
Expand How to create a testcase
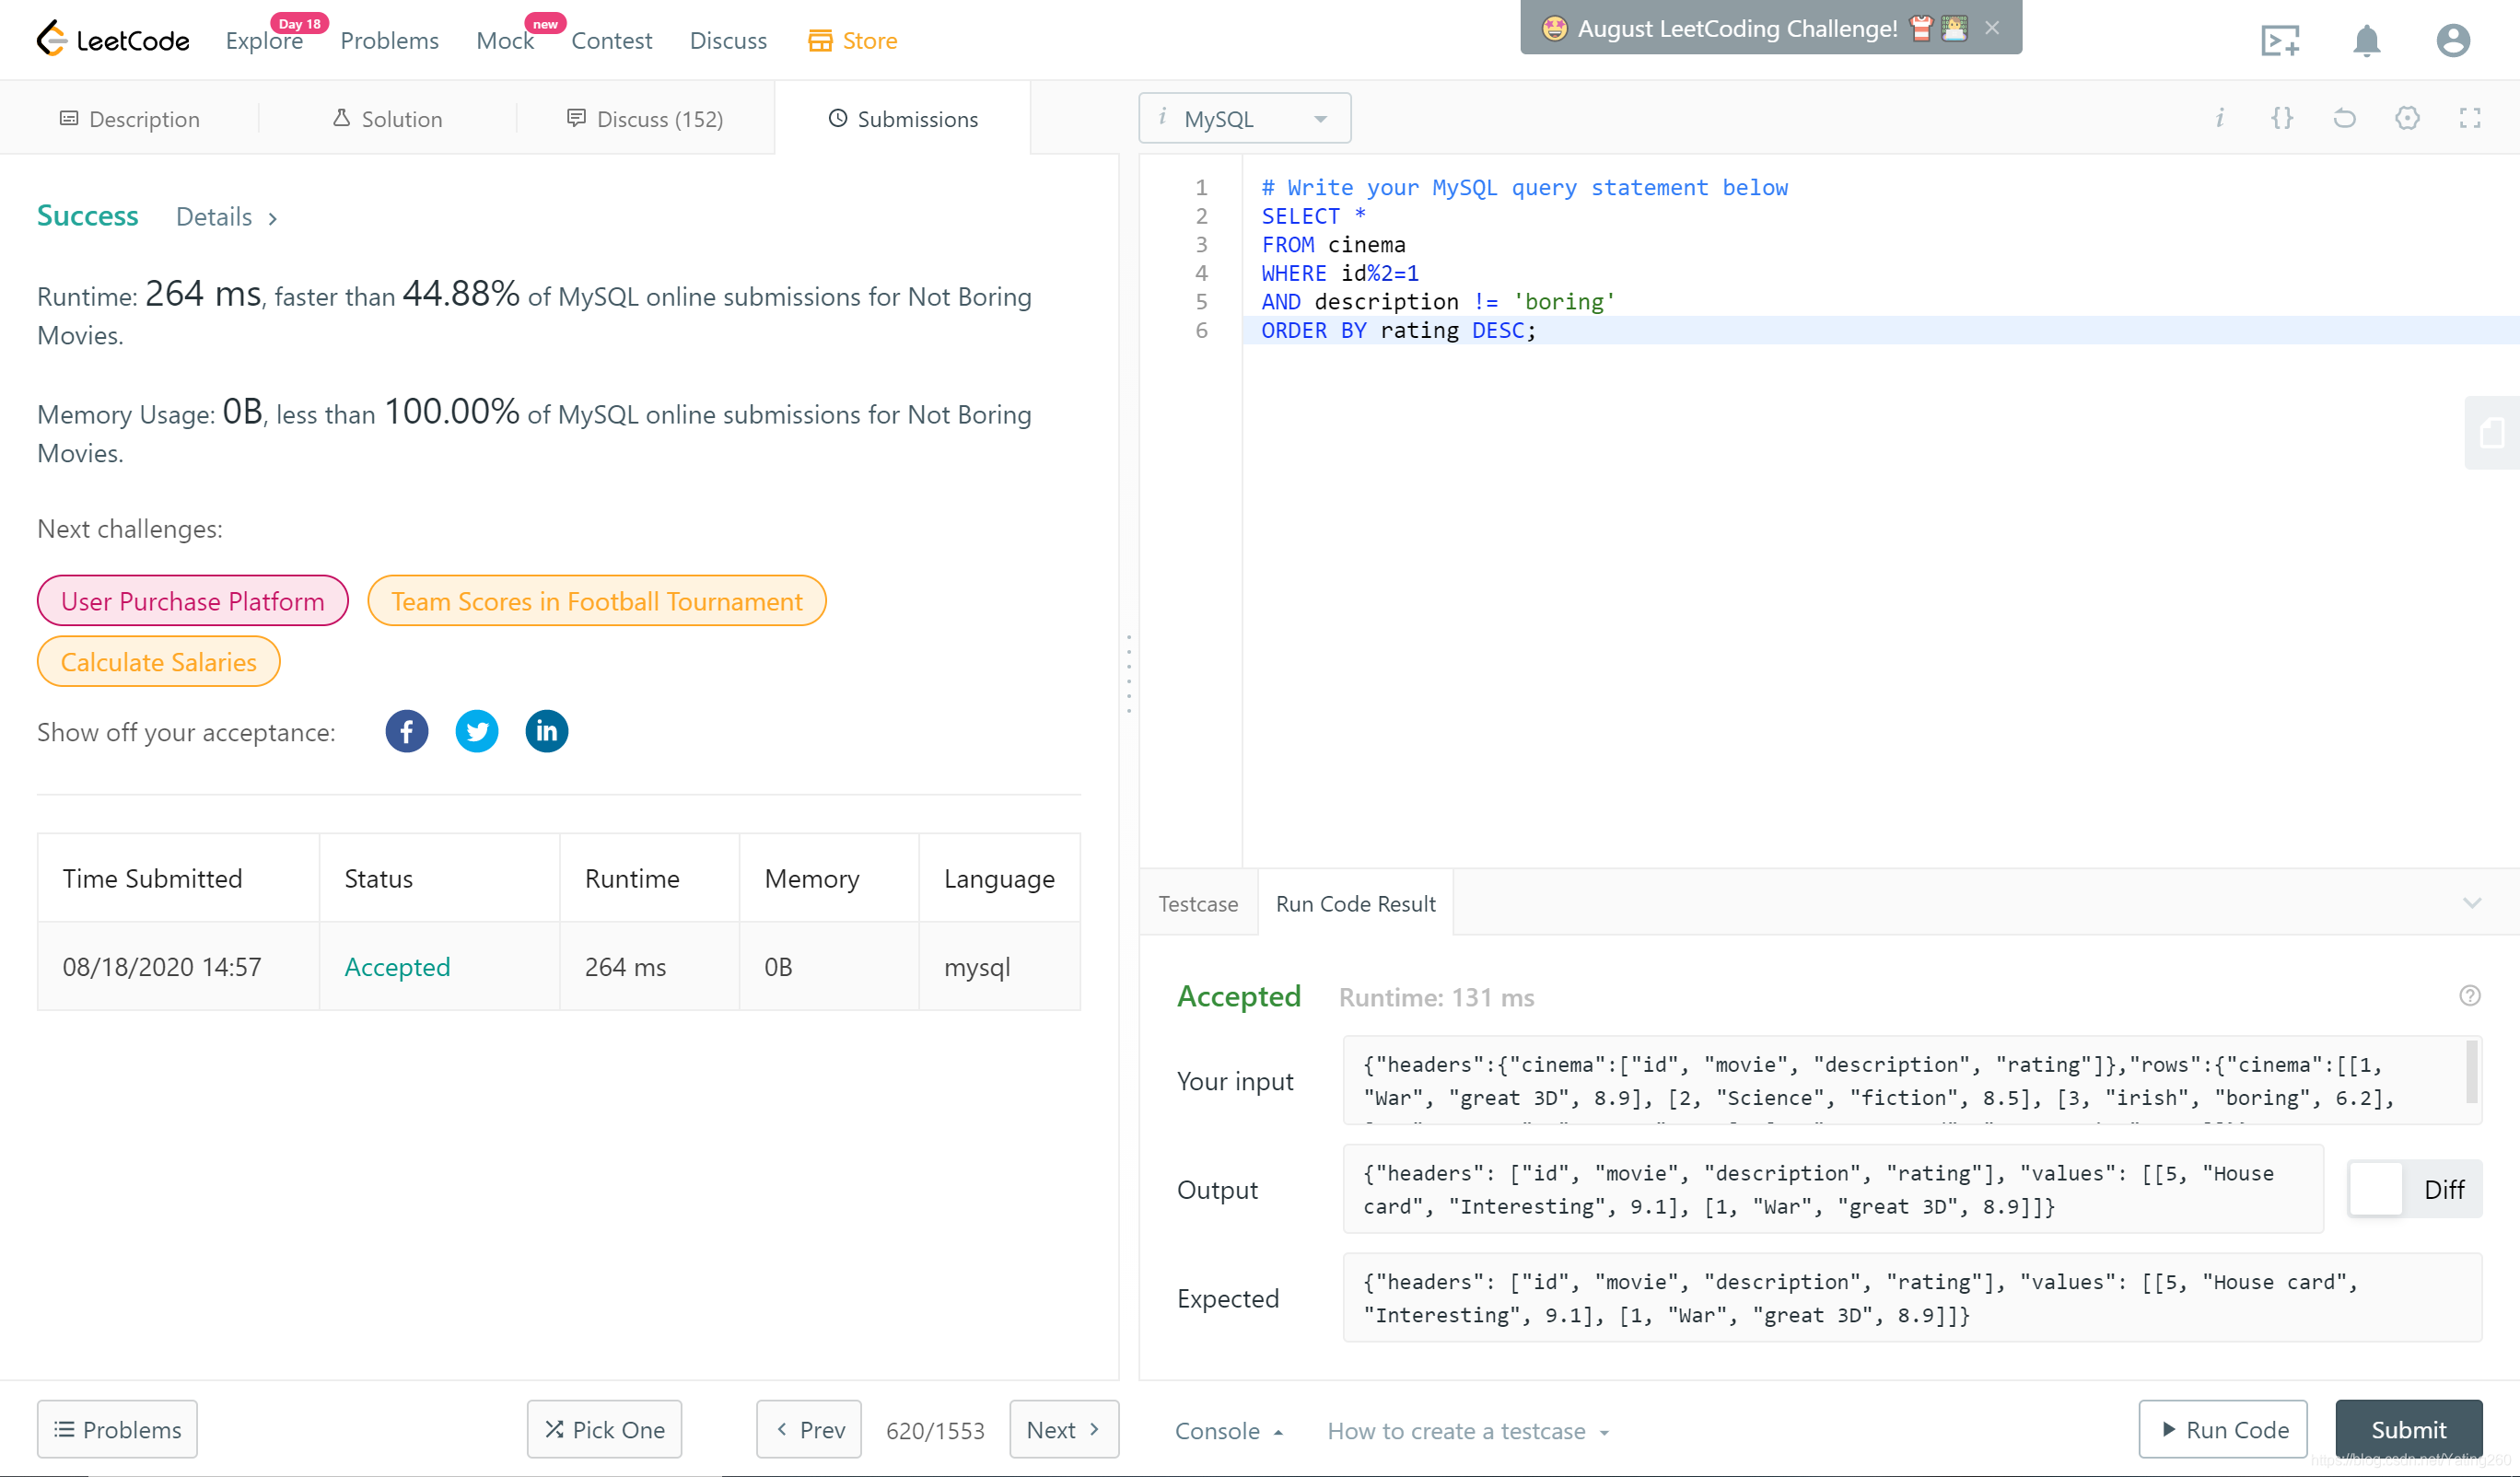coord(1467,1431)
